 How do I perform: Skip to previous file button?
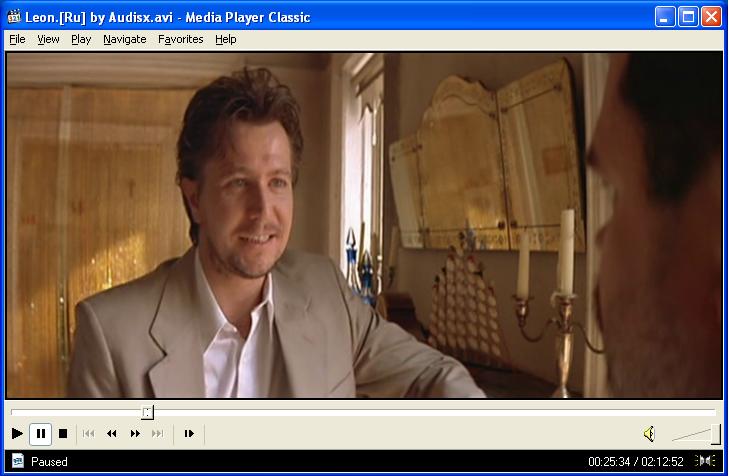pyautogui.click(x=88, y=434)
